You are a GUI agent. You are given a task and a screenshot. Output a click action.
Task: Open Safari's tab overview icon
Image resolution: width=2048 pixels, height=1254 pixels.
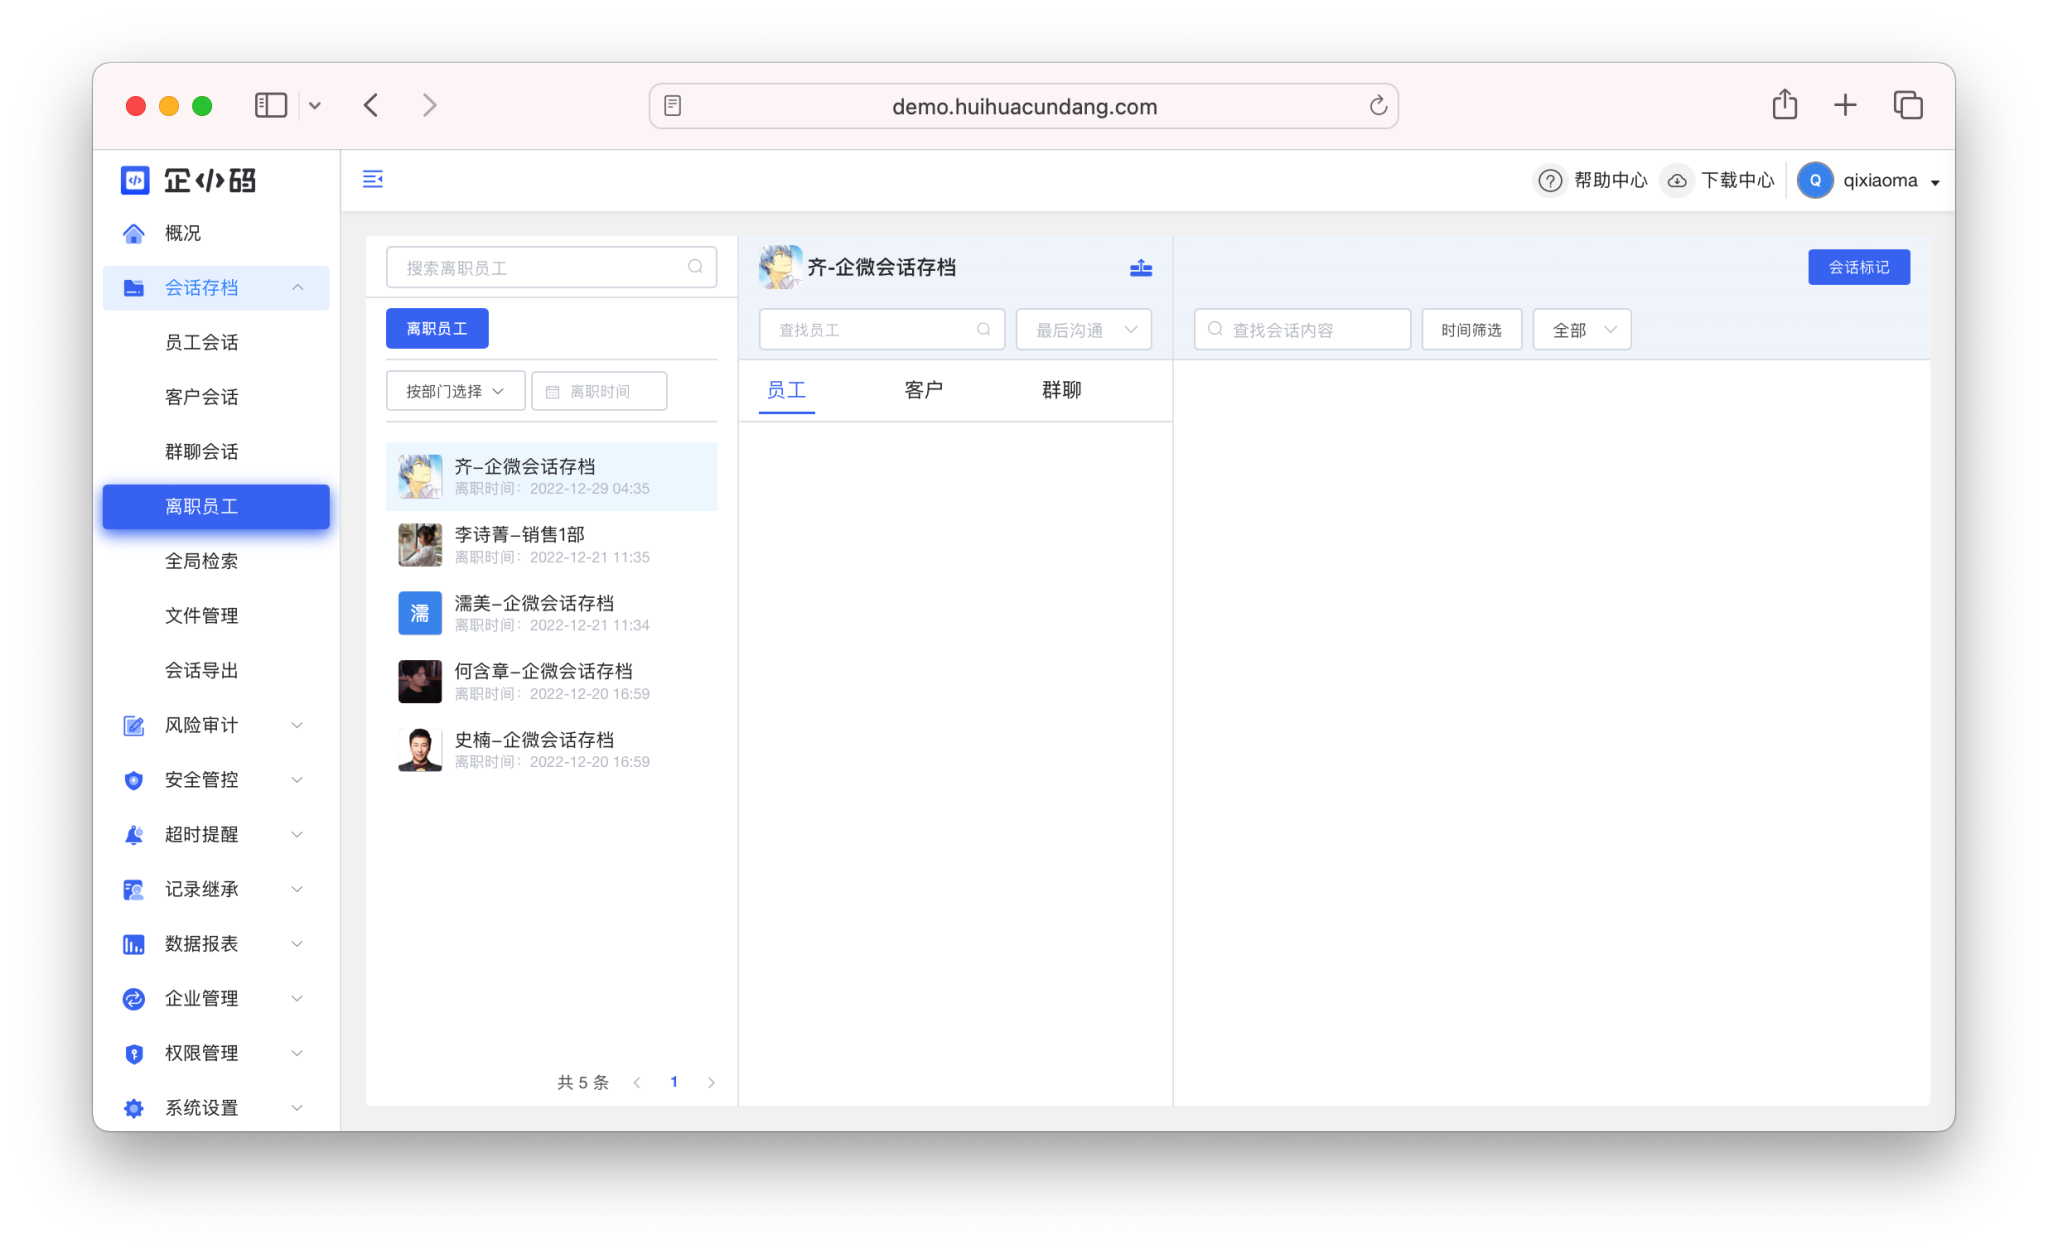pos(1907,105)
